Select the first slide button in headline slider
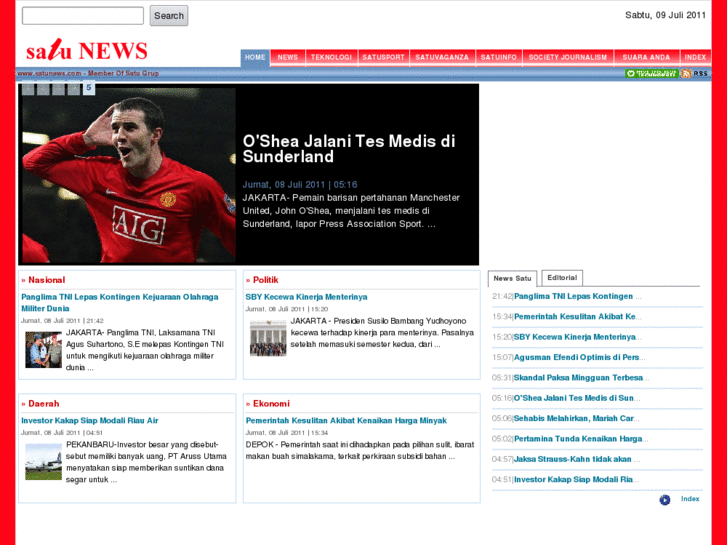Image resolution: width=727 pixels, height=545 pixels. click(x=28, y=89)
